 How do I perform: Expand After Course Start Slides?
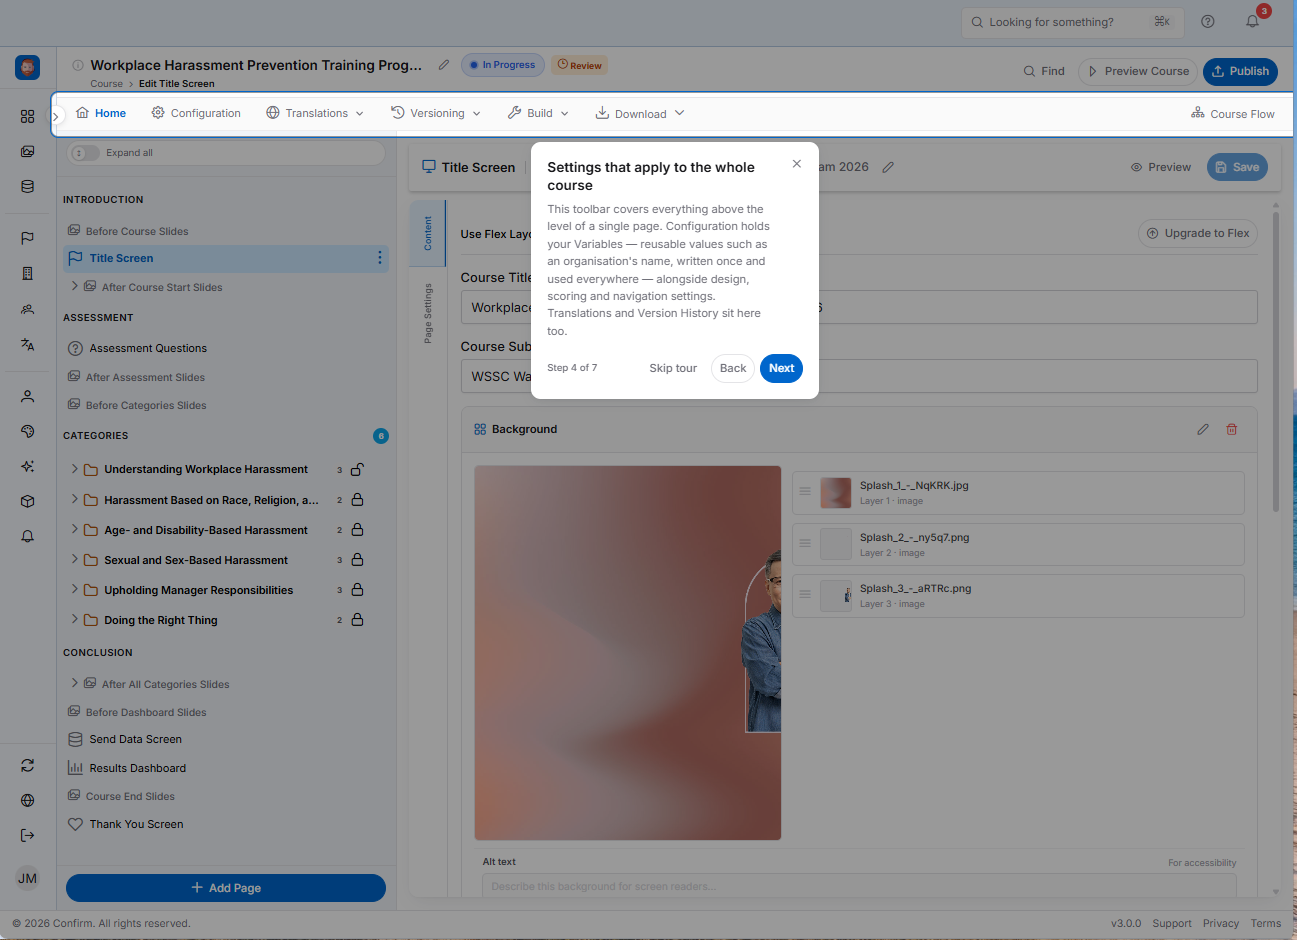click(x=75, y=286)
